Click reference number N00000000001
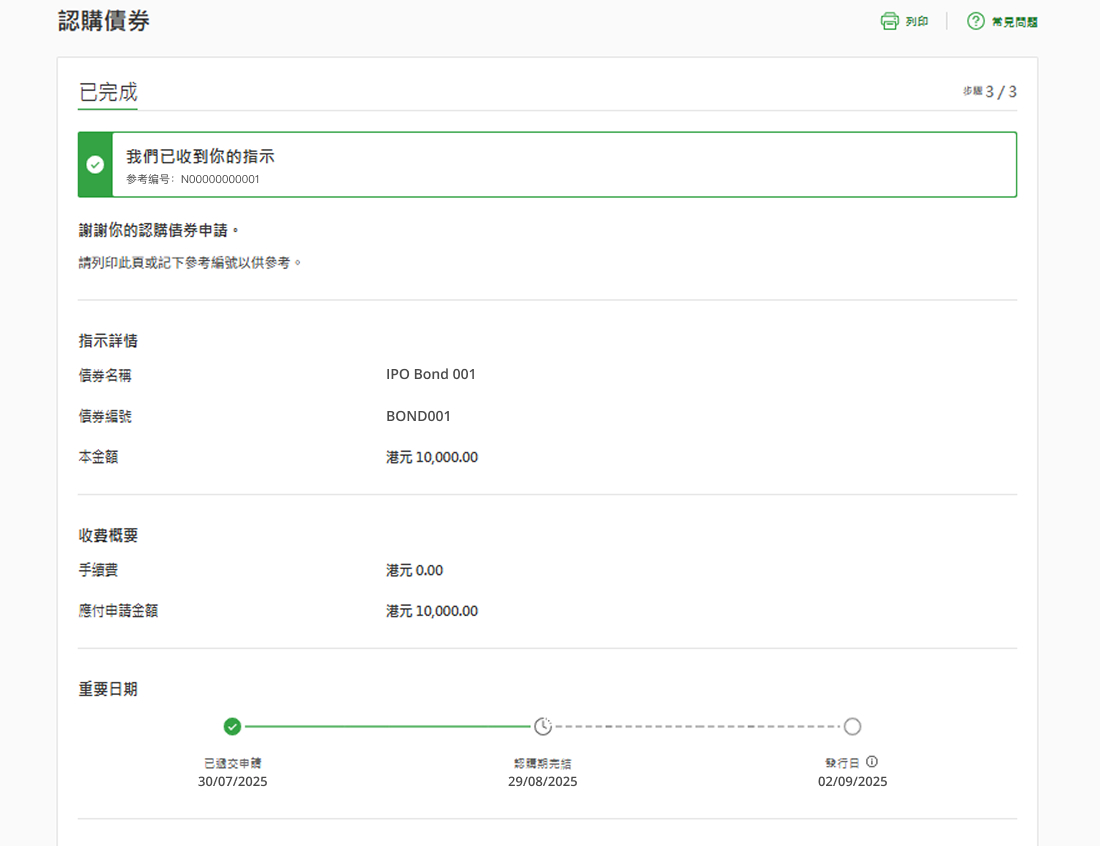 (x=220, y=180)
